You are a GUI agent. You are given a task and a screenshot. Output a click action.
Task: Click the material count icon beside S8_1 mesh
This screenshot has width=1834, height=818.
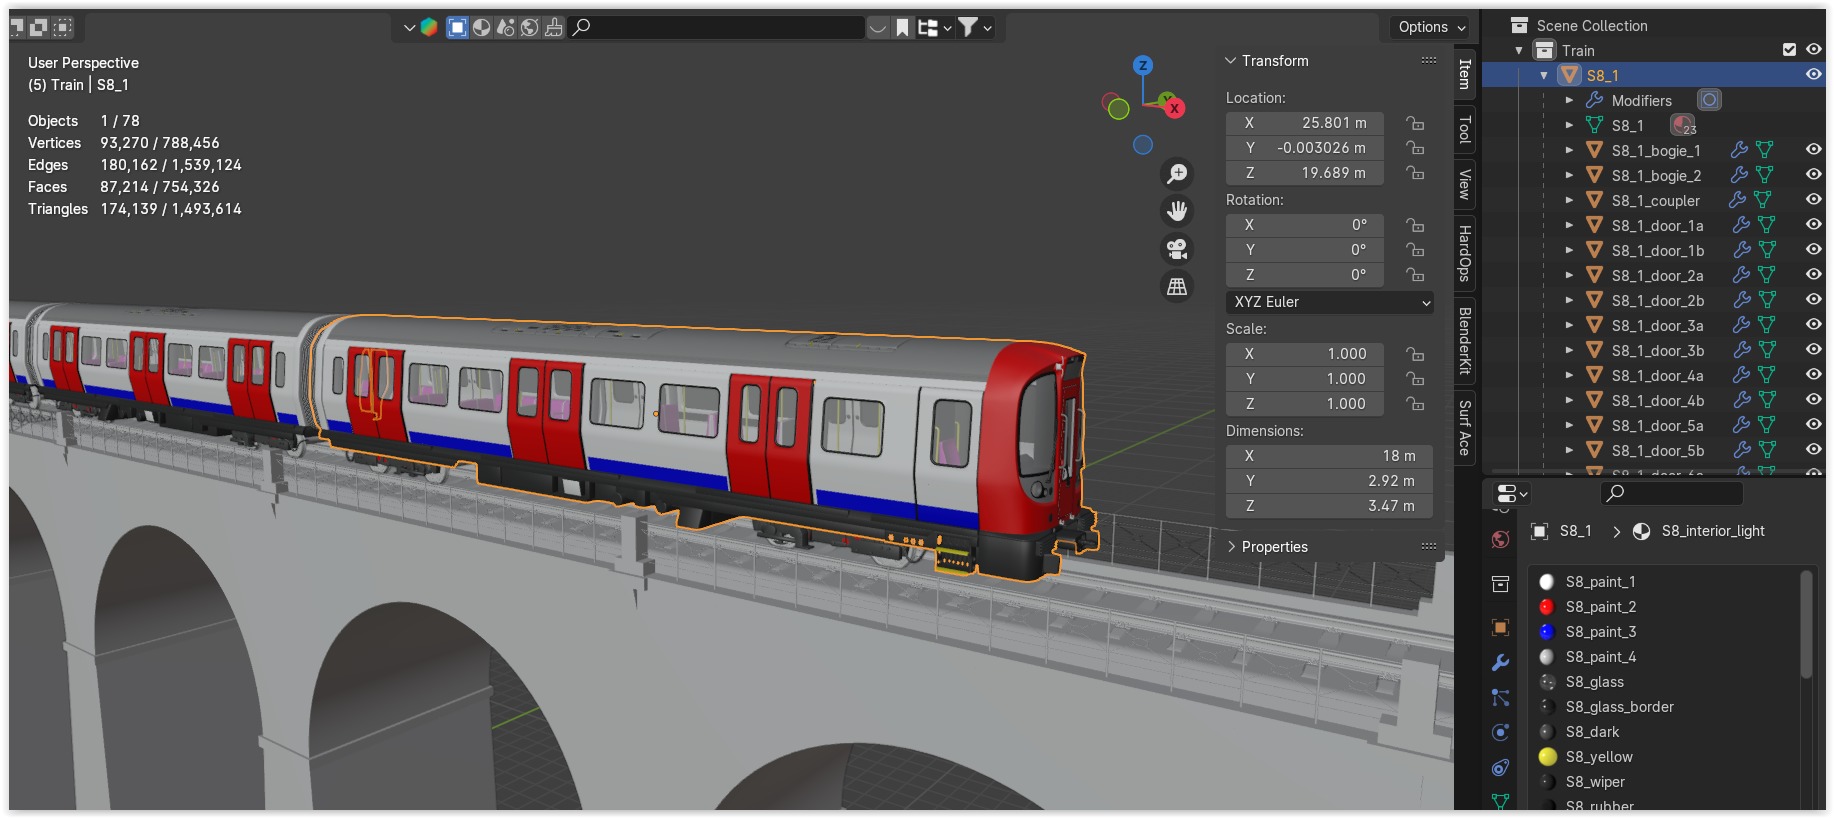point(1683,125)
